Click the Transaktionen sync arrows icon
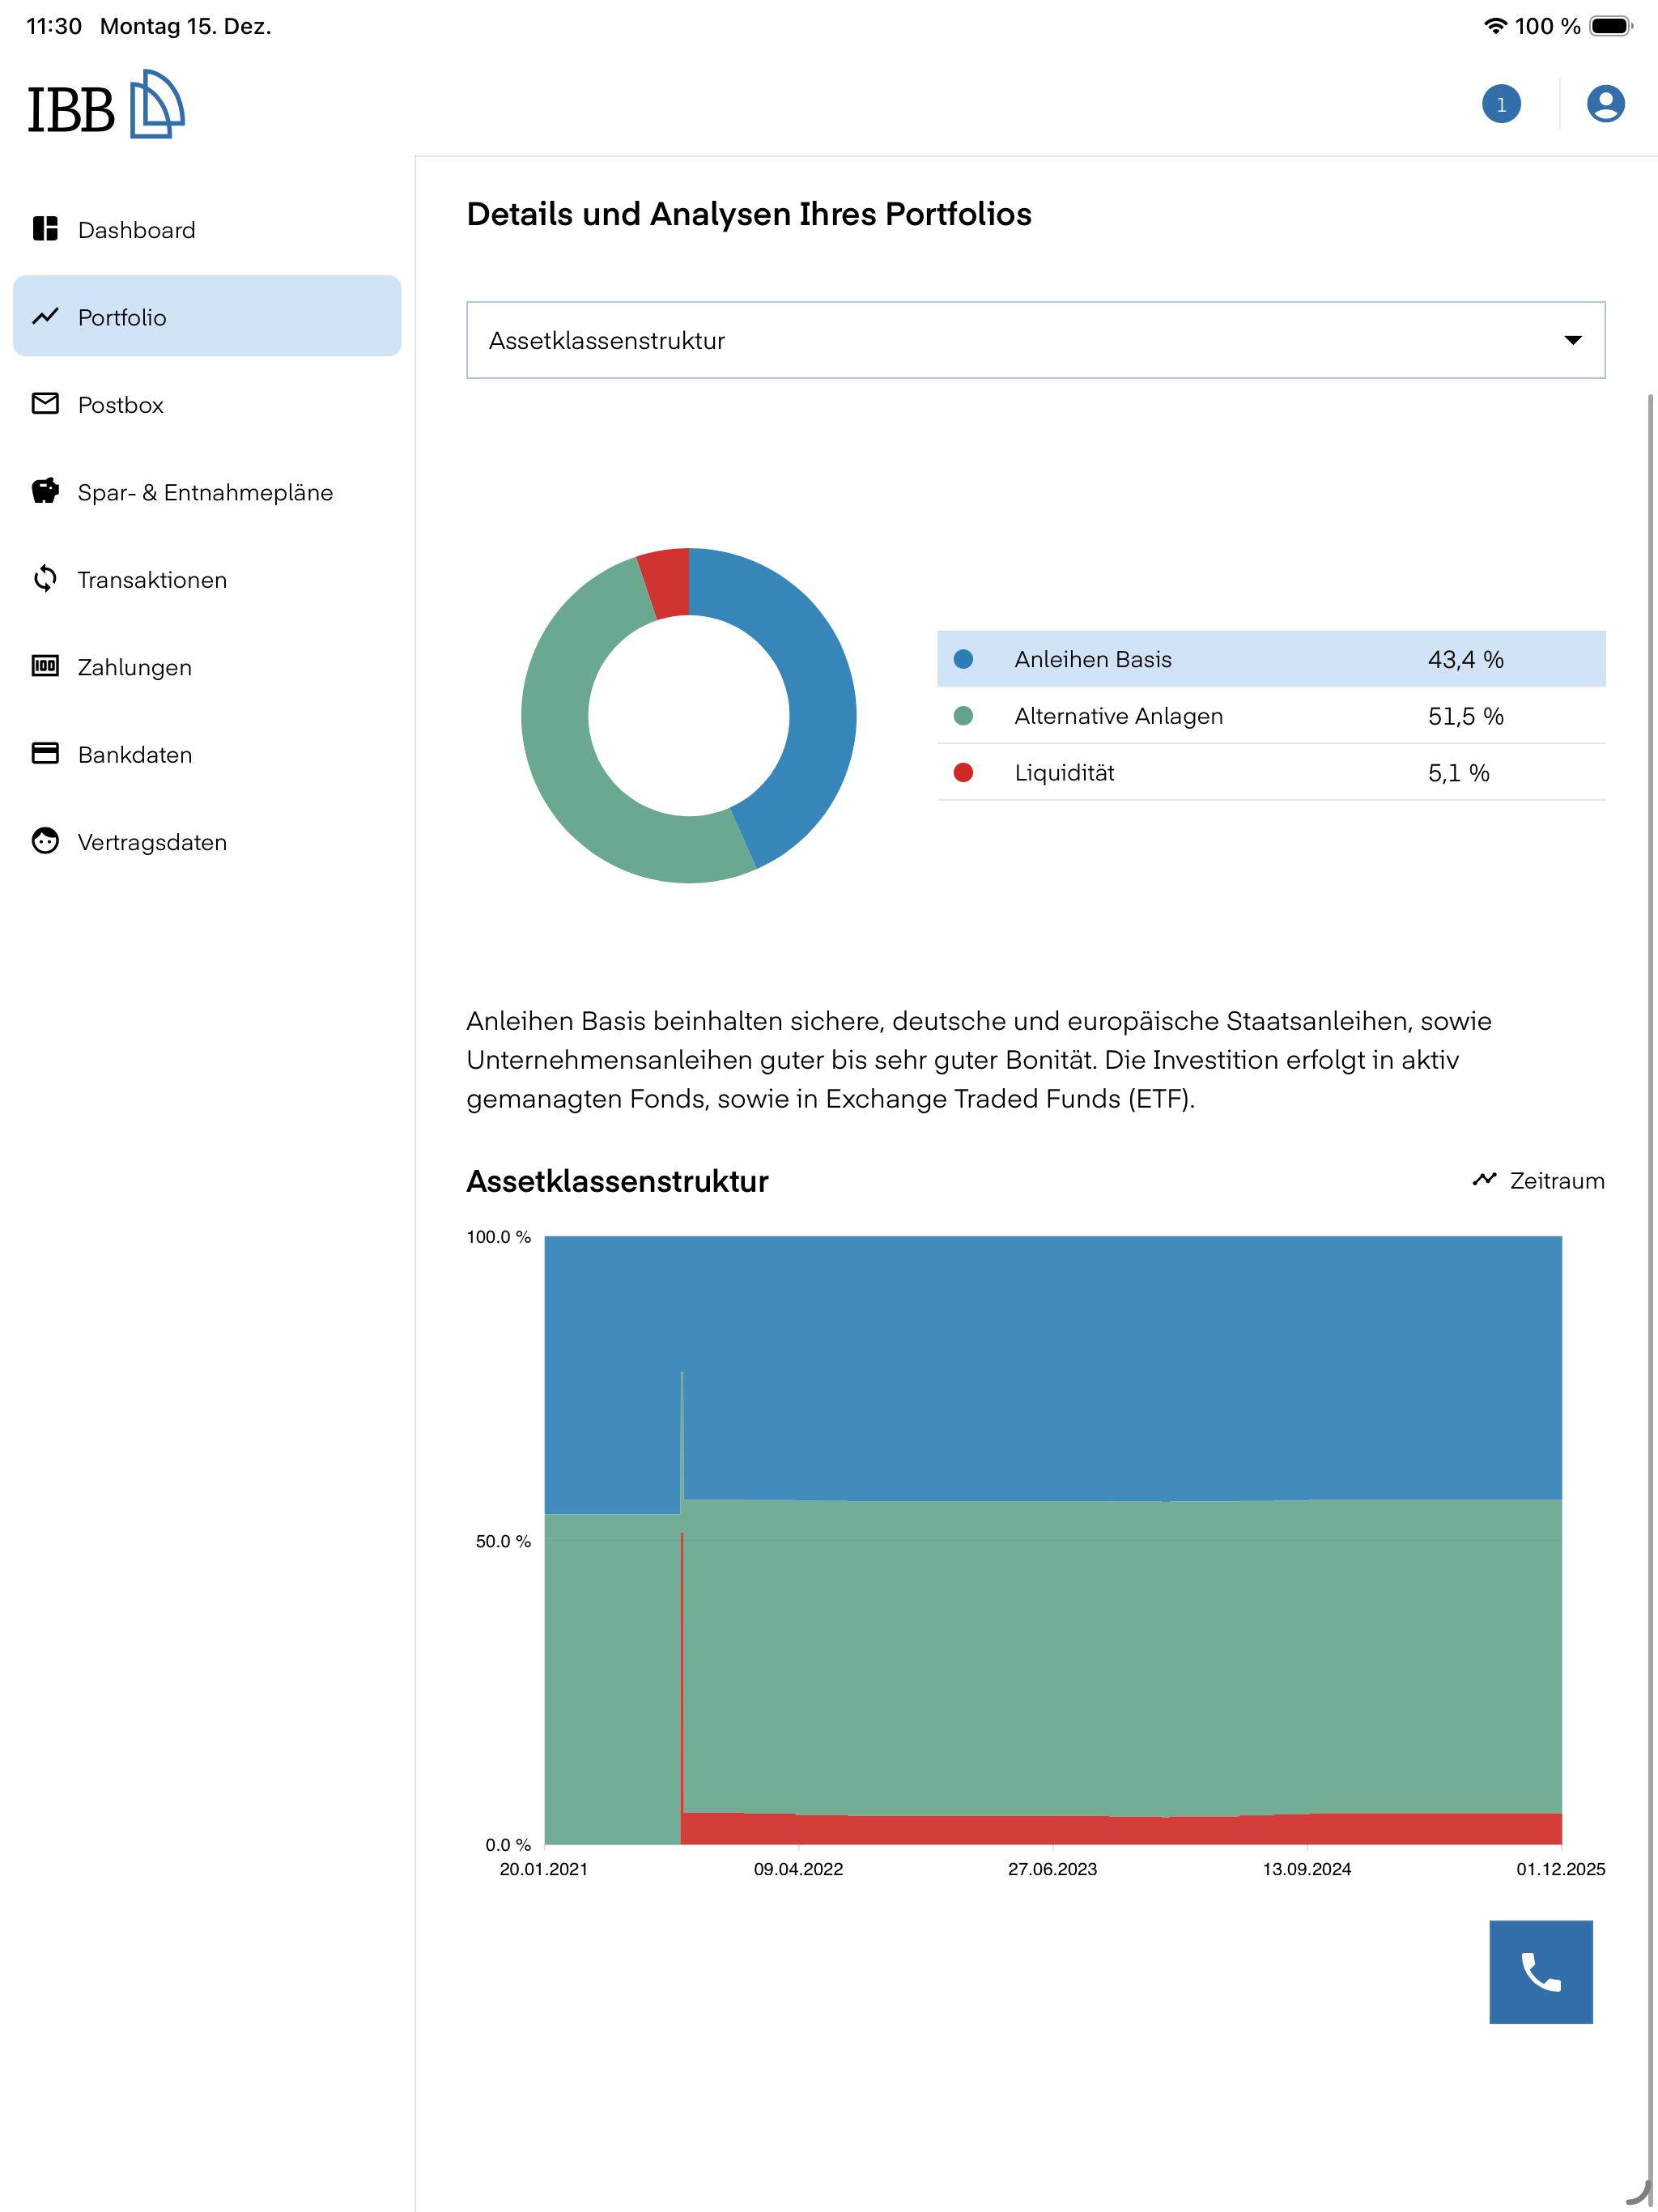 [45, 579]
